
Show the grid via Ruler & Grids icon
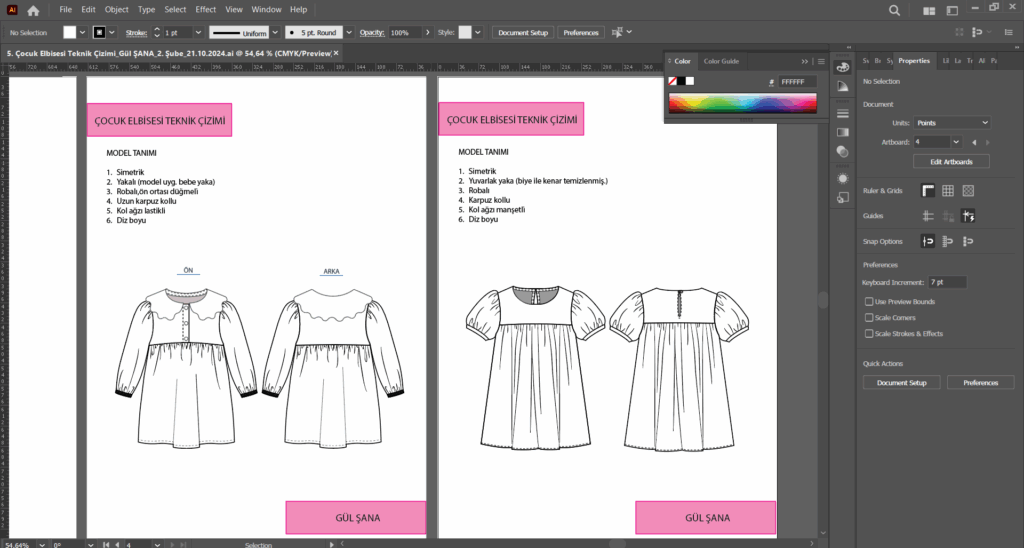point(948,190)
